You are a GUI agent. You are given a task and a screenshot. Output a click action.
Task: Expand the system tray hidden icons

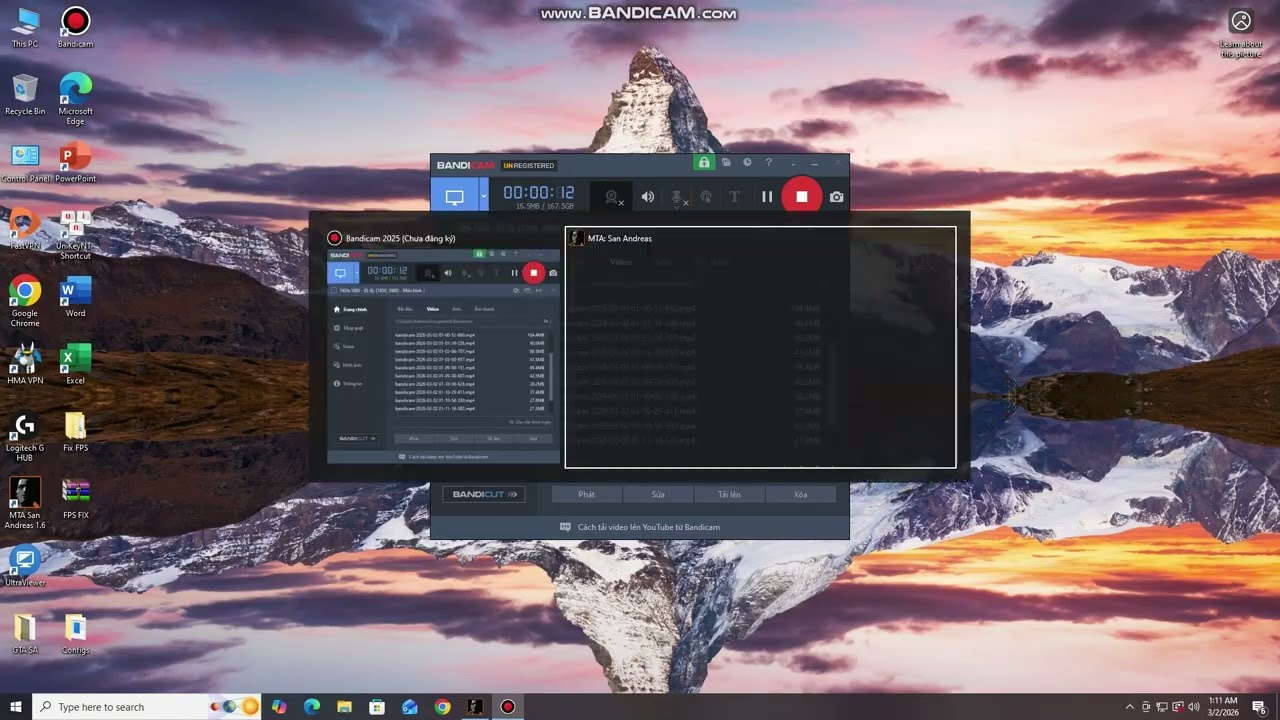1130,707
